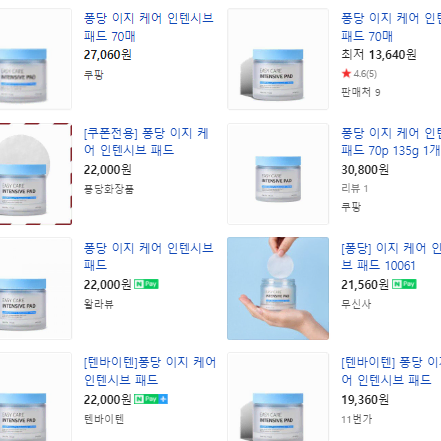Click the thumbnail for the 19,360원 product
The image size is (441, 441).
(278, 397)
